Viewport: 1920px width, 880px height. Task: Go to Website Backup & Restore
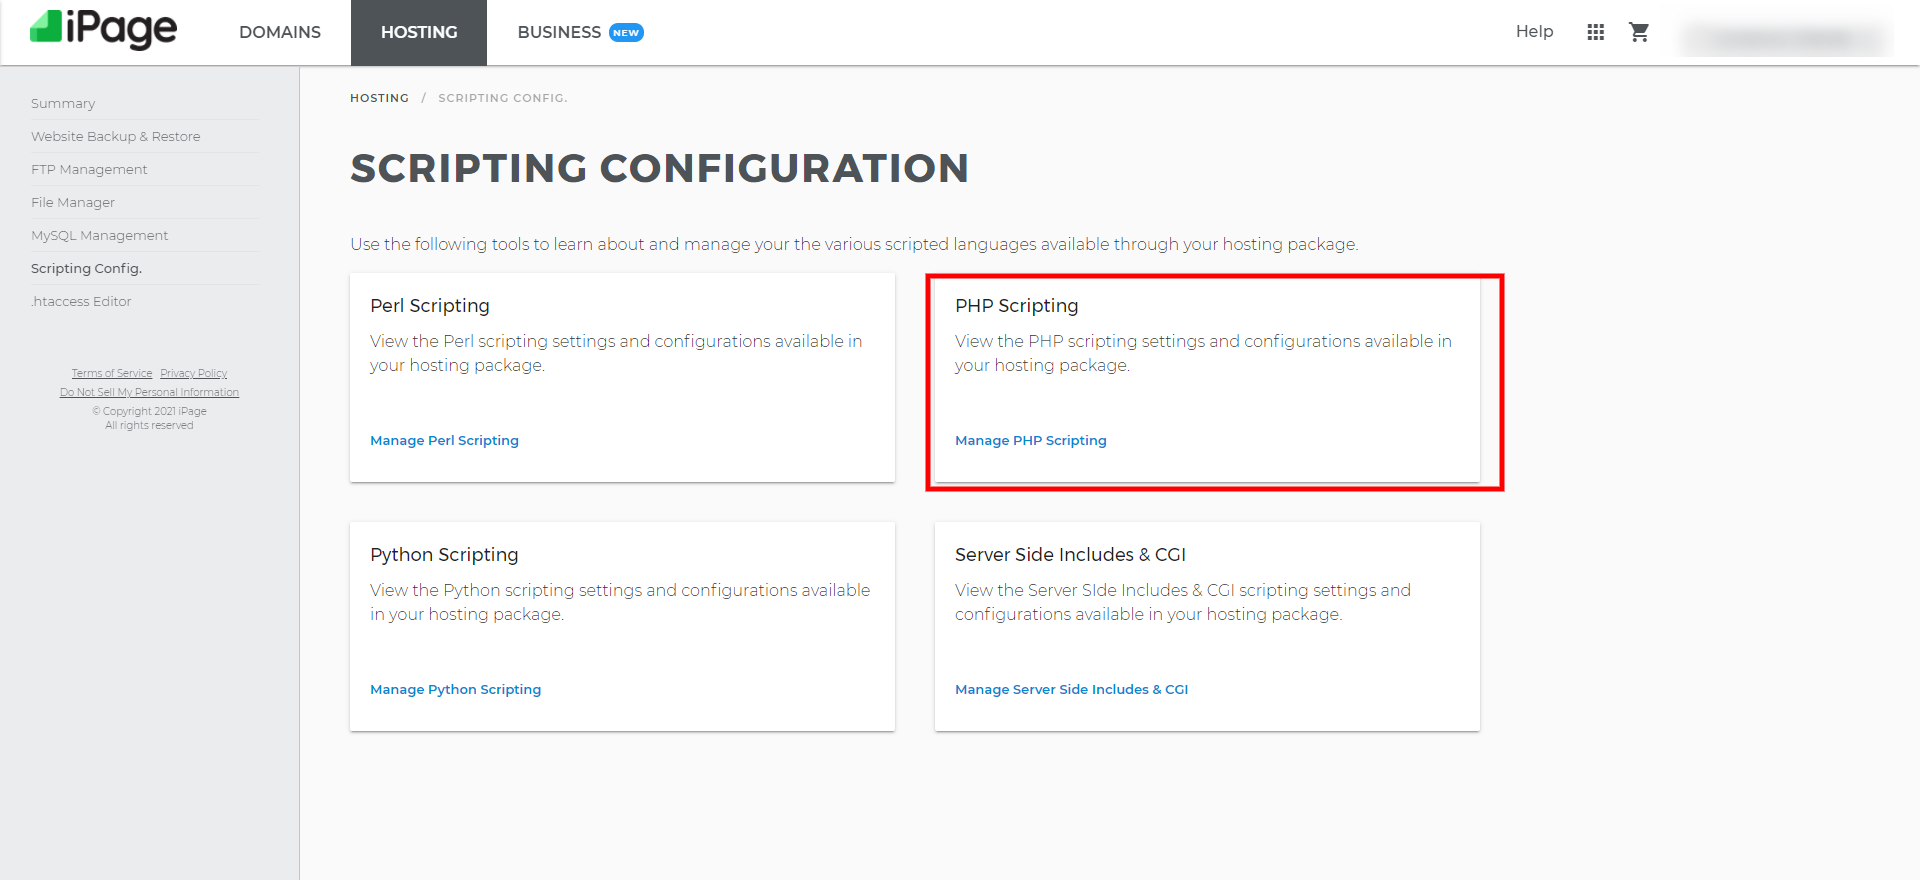115,137
